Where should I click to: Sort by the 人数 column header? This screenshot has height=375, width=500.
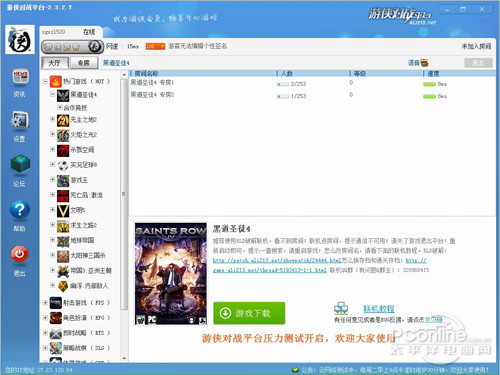point(313,73)
